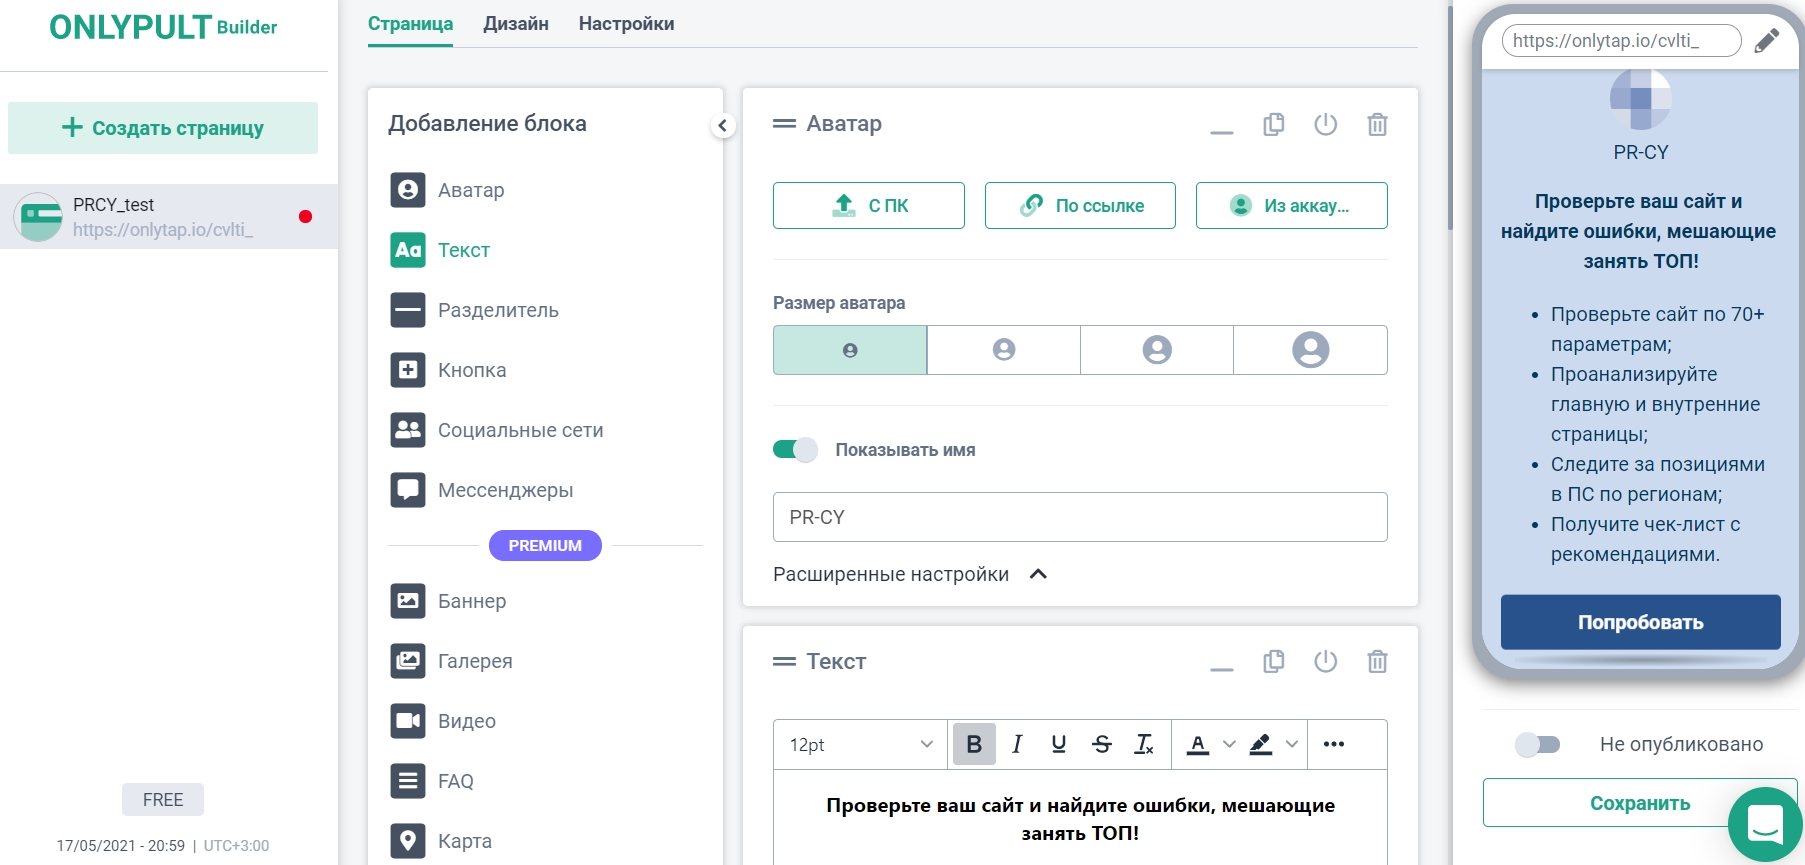Grab the Аватар block drag handle
This screenshot has height=865, width=1805.
click(x=784, y=124)
